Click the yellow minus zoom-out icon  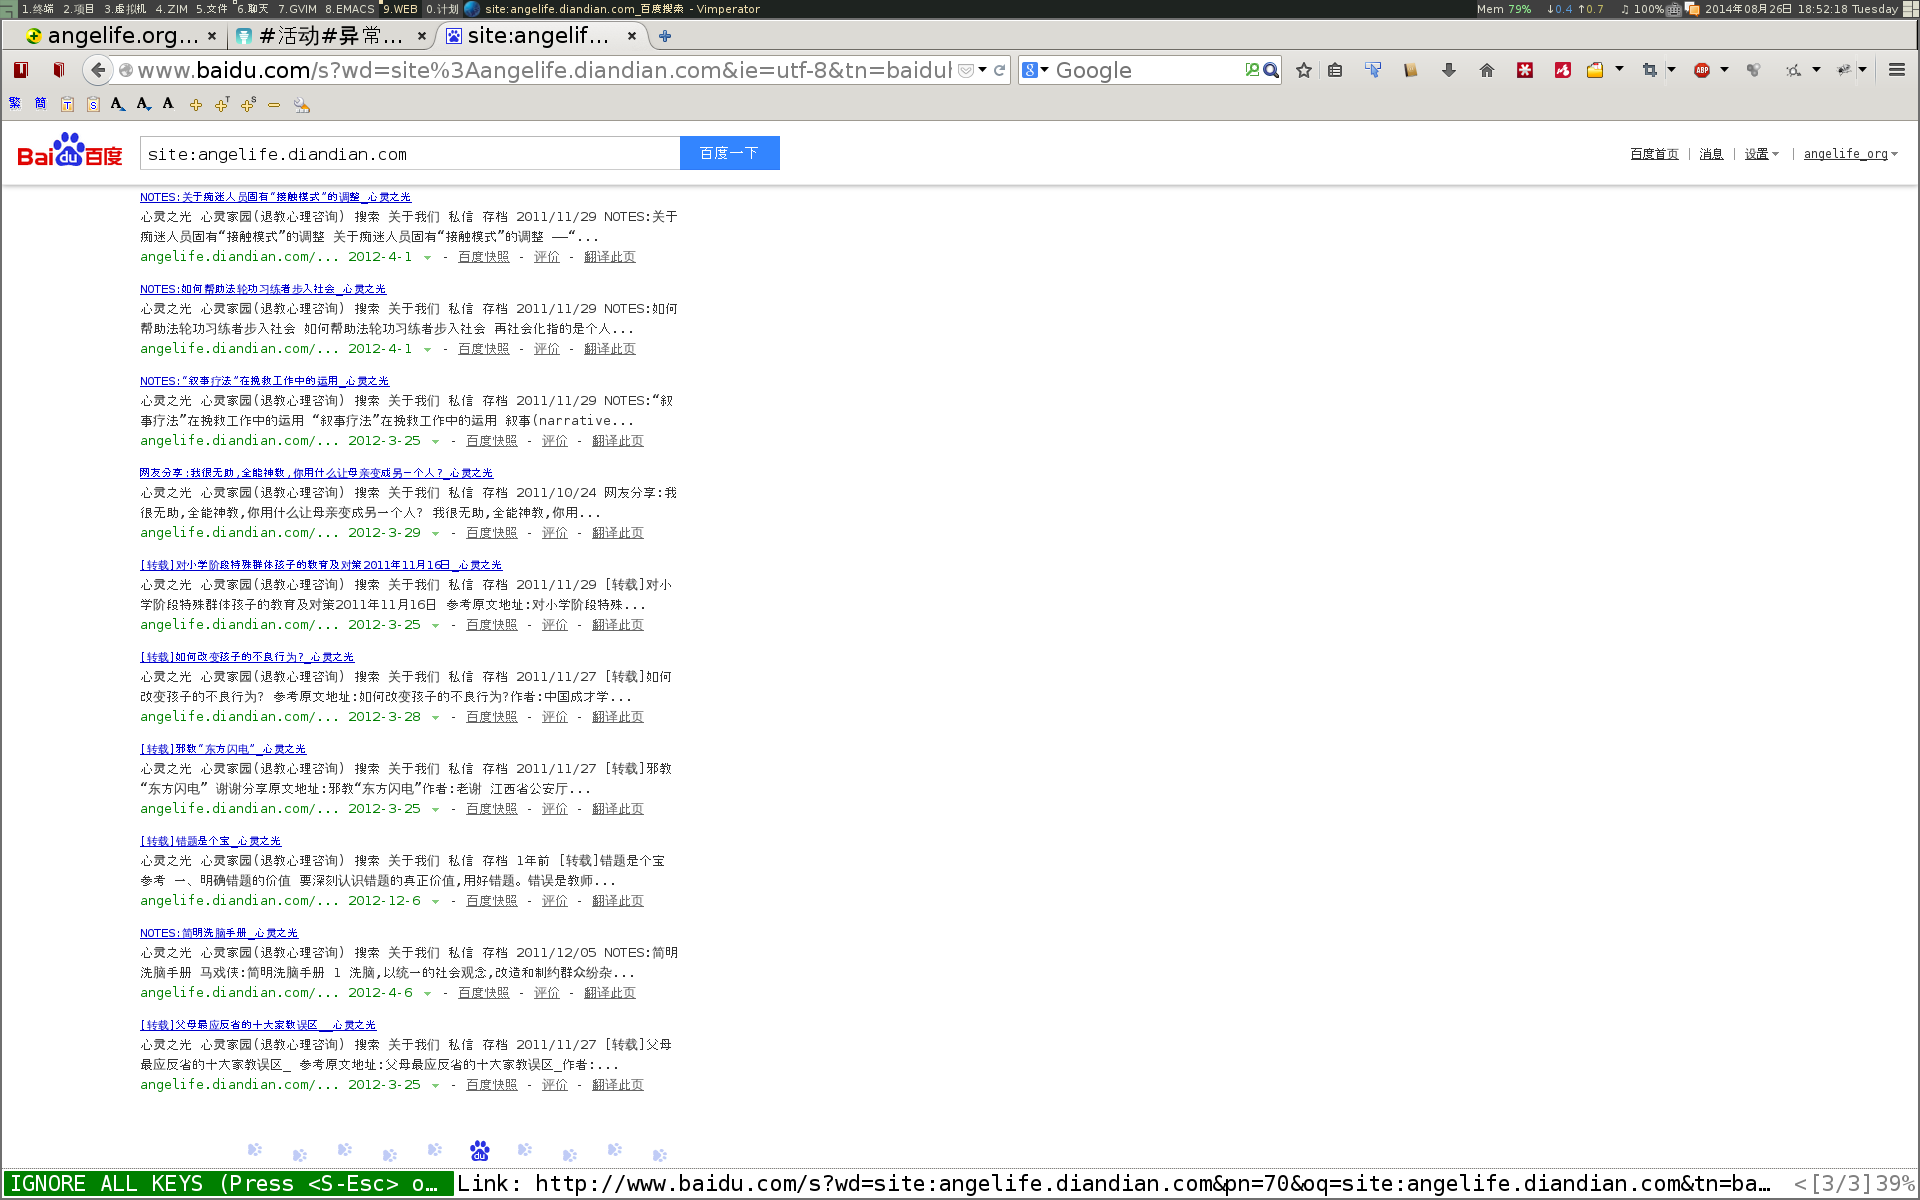[274, 104]
